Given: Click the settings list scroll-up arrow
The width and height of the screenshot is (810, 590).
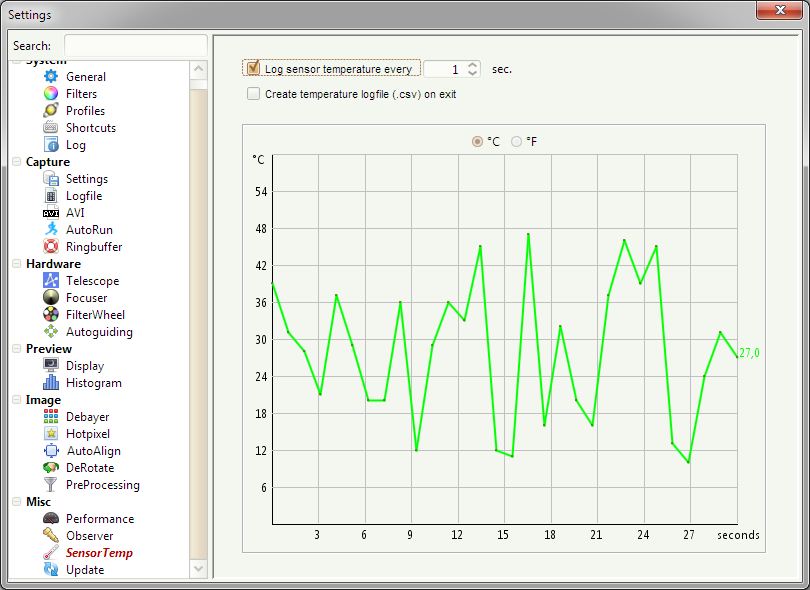Looking at the screenshot, I should point(198,69).
